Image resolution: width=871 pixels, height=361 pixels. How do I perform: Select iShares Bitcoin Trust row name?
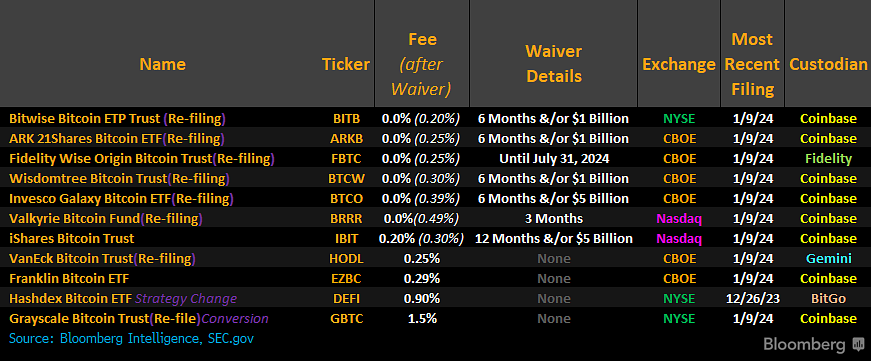pos(72,238)
